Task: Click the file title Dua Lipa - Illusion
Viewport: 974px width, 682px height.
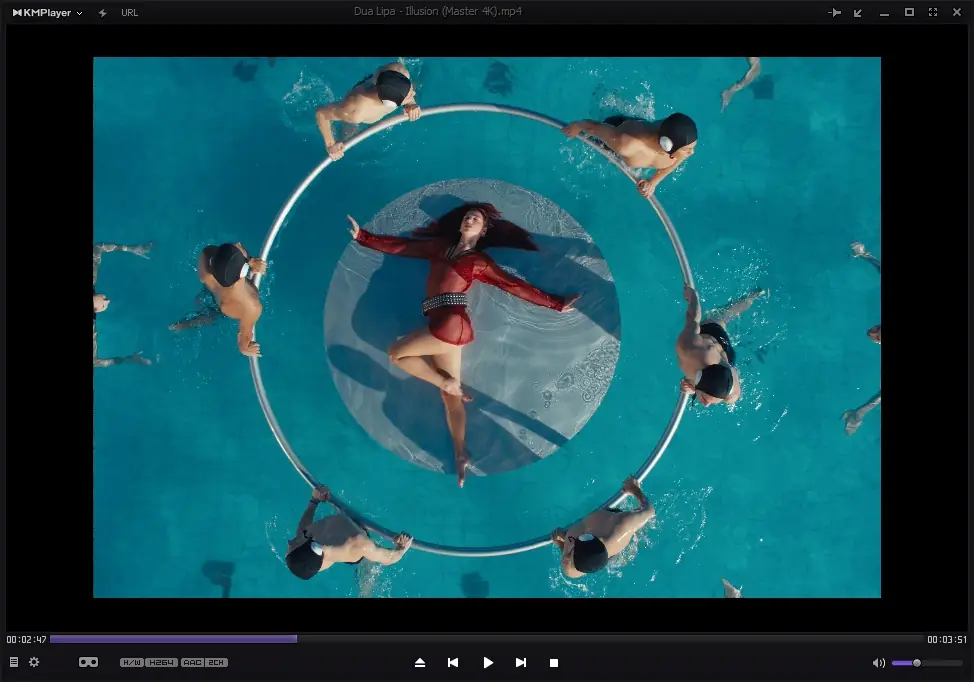Action: [x=438, y=11]
